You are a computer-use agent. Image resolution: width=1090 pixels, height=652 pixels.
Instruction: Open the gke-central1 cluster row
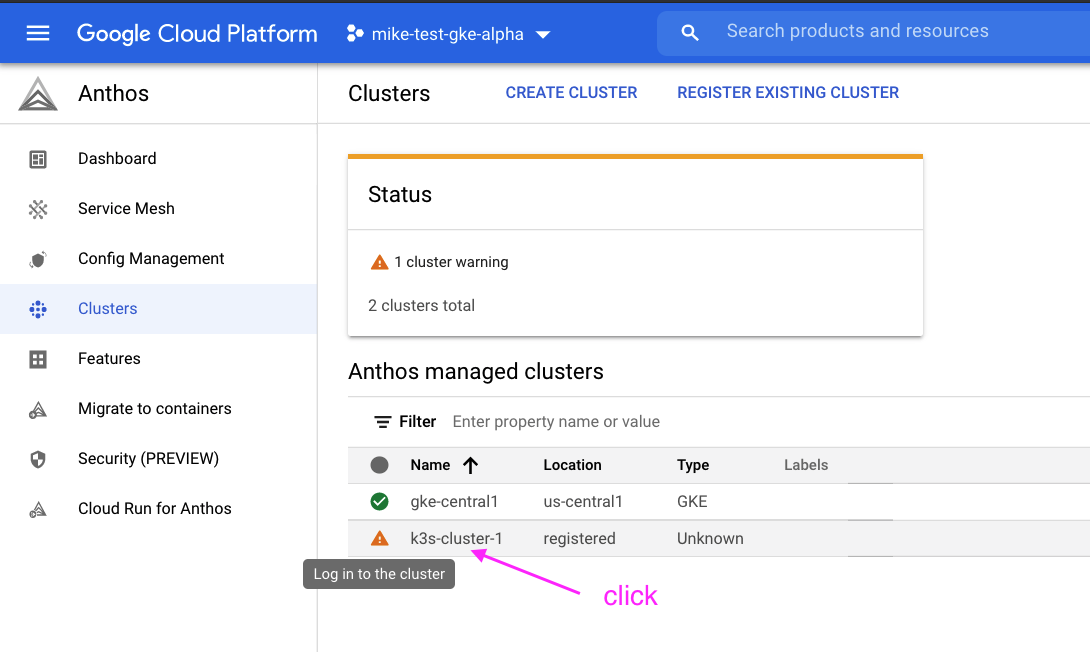click(454, 502)
